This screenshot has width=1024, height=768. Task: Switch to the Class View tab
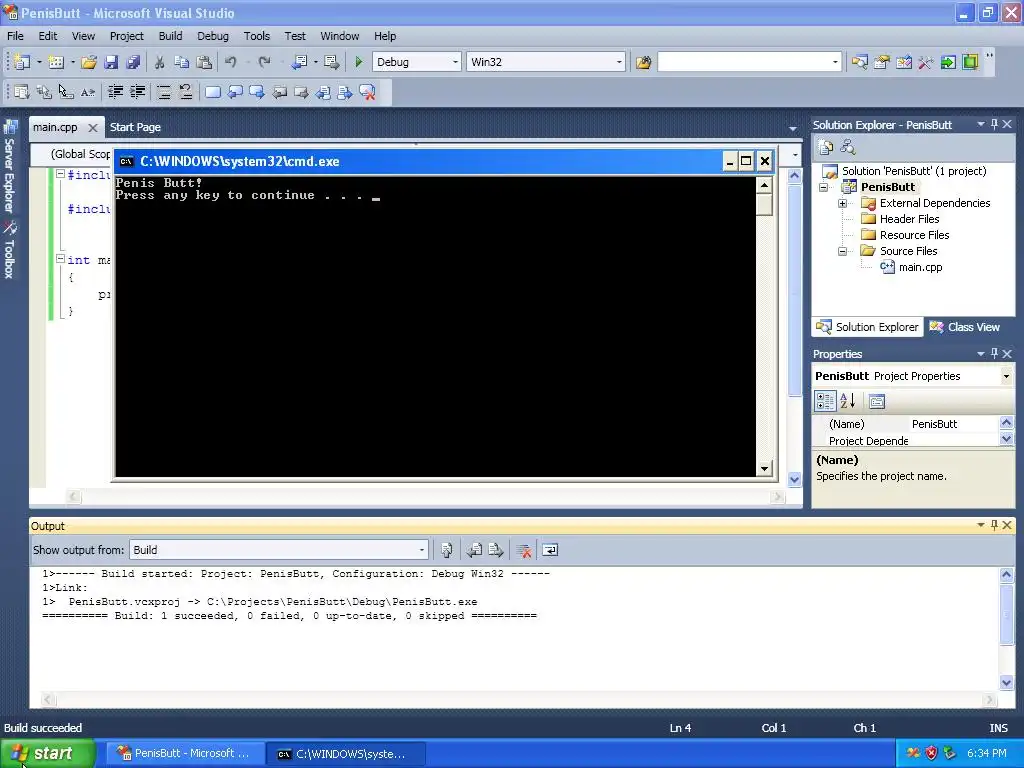click(x=966, y=327)
